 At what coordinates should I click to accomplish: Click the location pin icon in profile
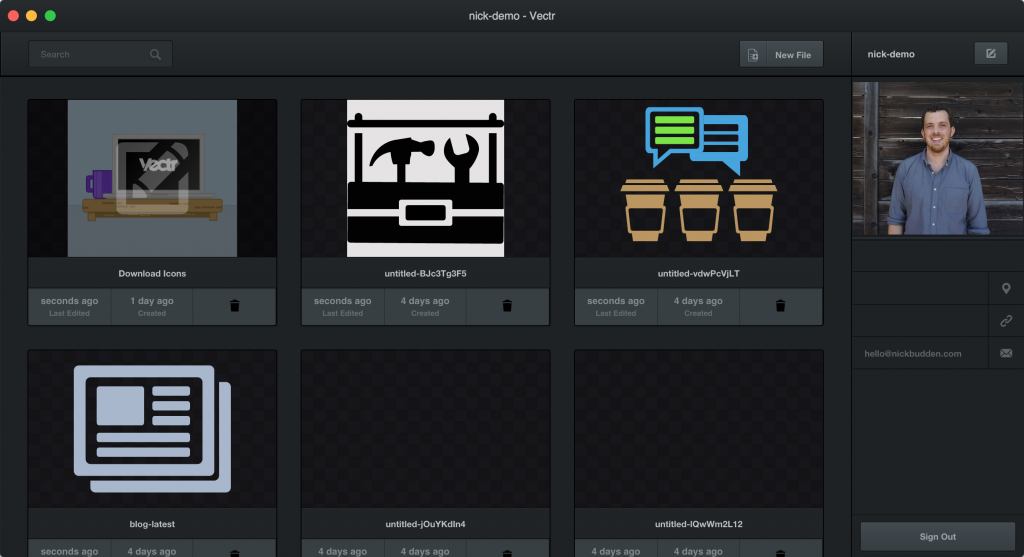click(x=1006, y=289)
